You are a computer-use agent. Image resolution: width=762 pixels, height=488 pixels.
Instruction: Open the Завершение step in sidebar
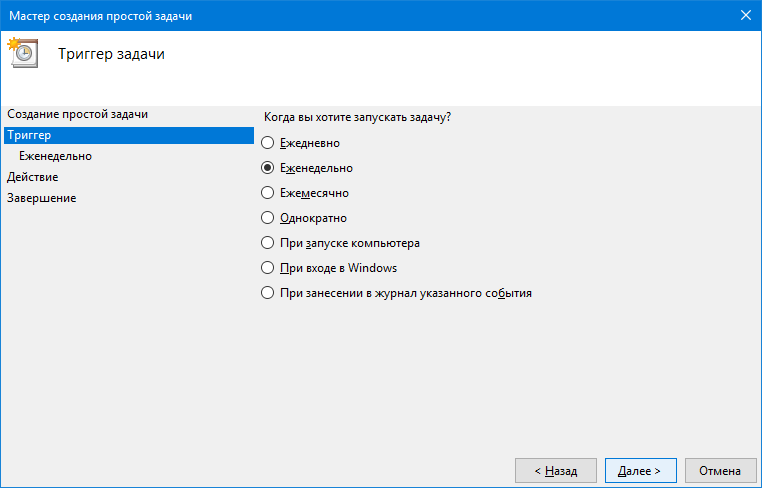(x=41, y=198)
